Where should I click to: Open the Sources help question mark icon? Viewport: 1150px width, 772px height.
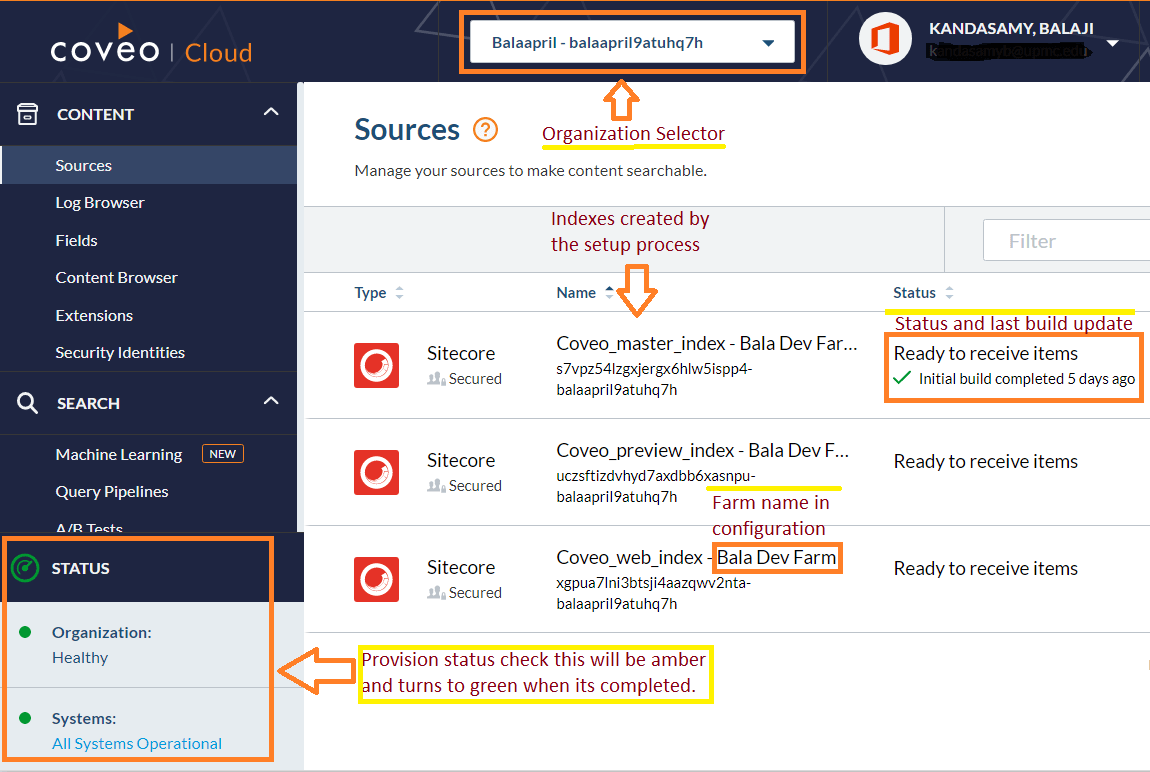coord(485,130)
